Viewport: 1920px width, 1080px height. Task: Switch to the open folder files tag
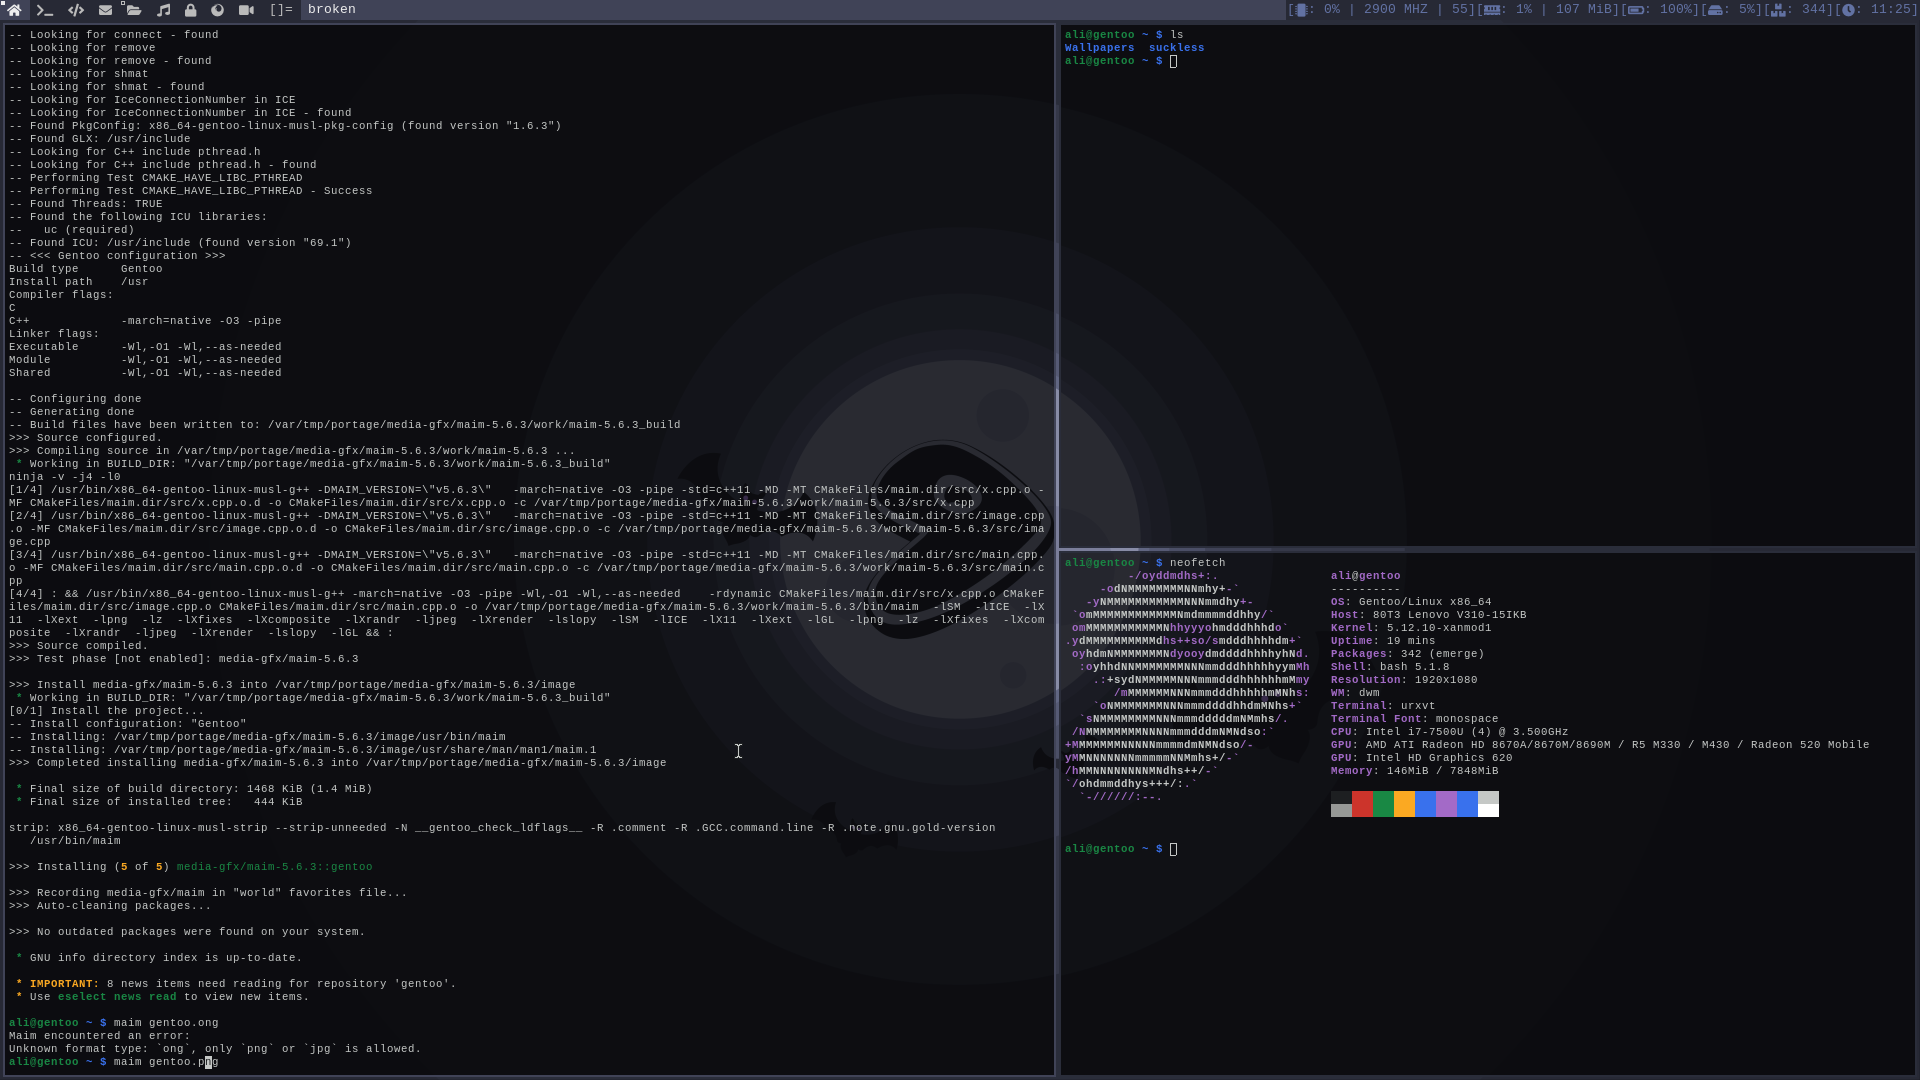[x=133, y=9]
